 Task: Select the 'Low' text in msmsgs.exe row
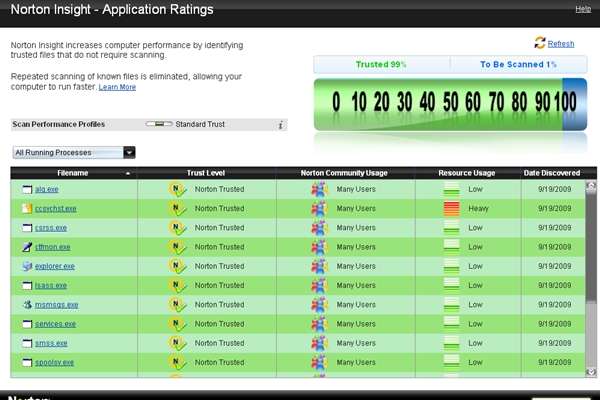click(475, 305)
